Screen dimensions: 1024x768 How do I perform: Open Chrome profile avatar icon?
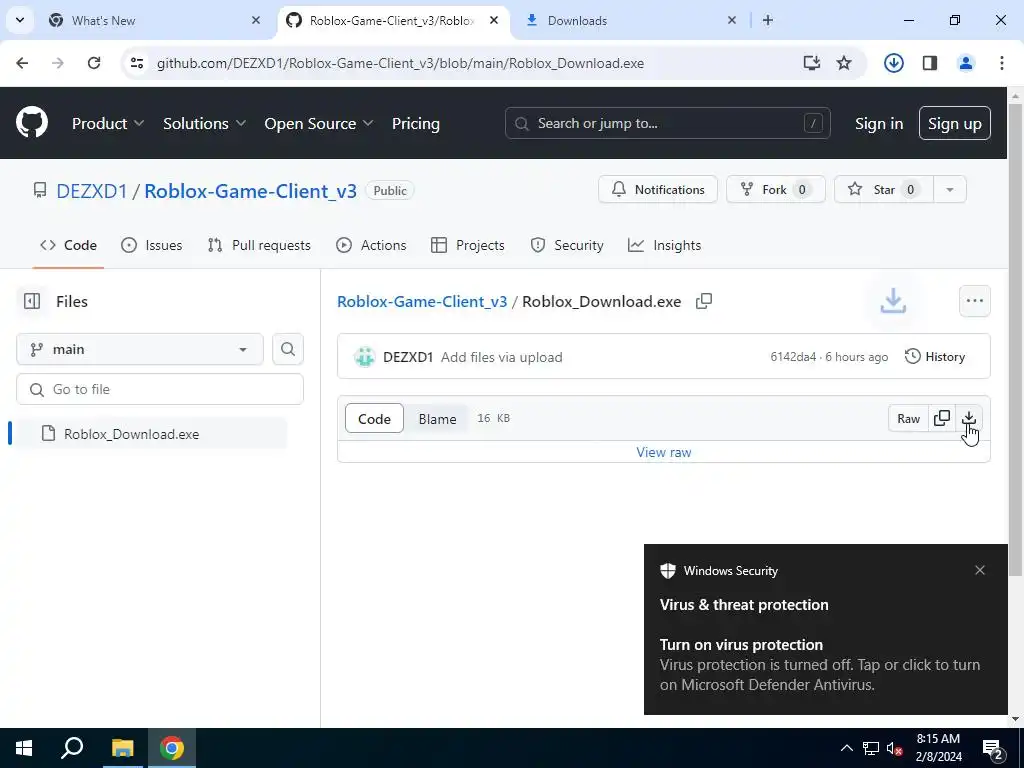click(966, 63)
